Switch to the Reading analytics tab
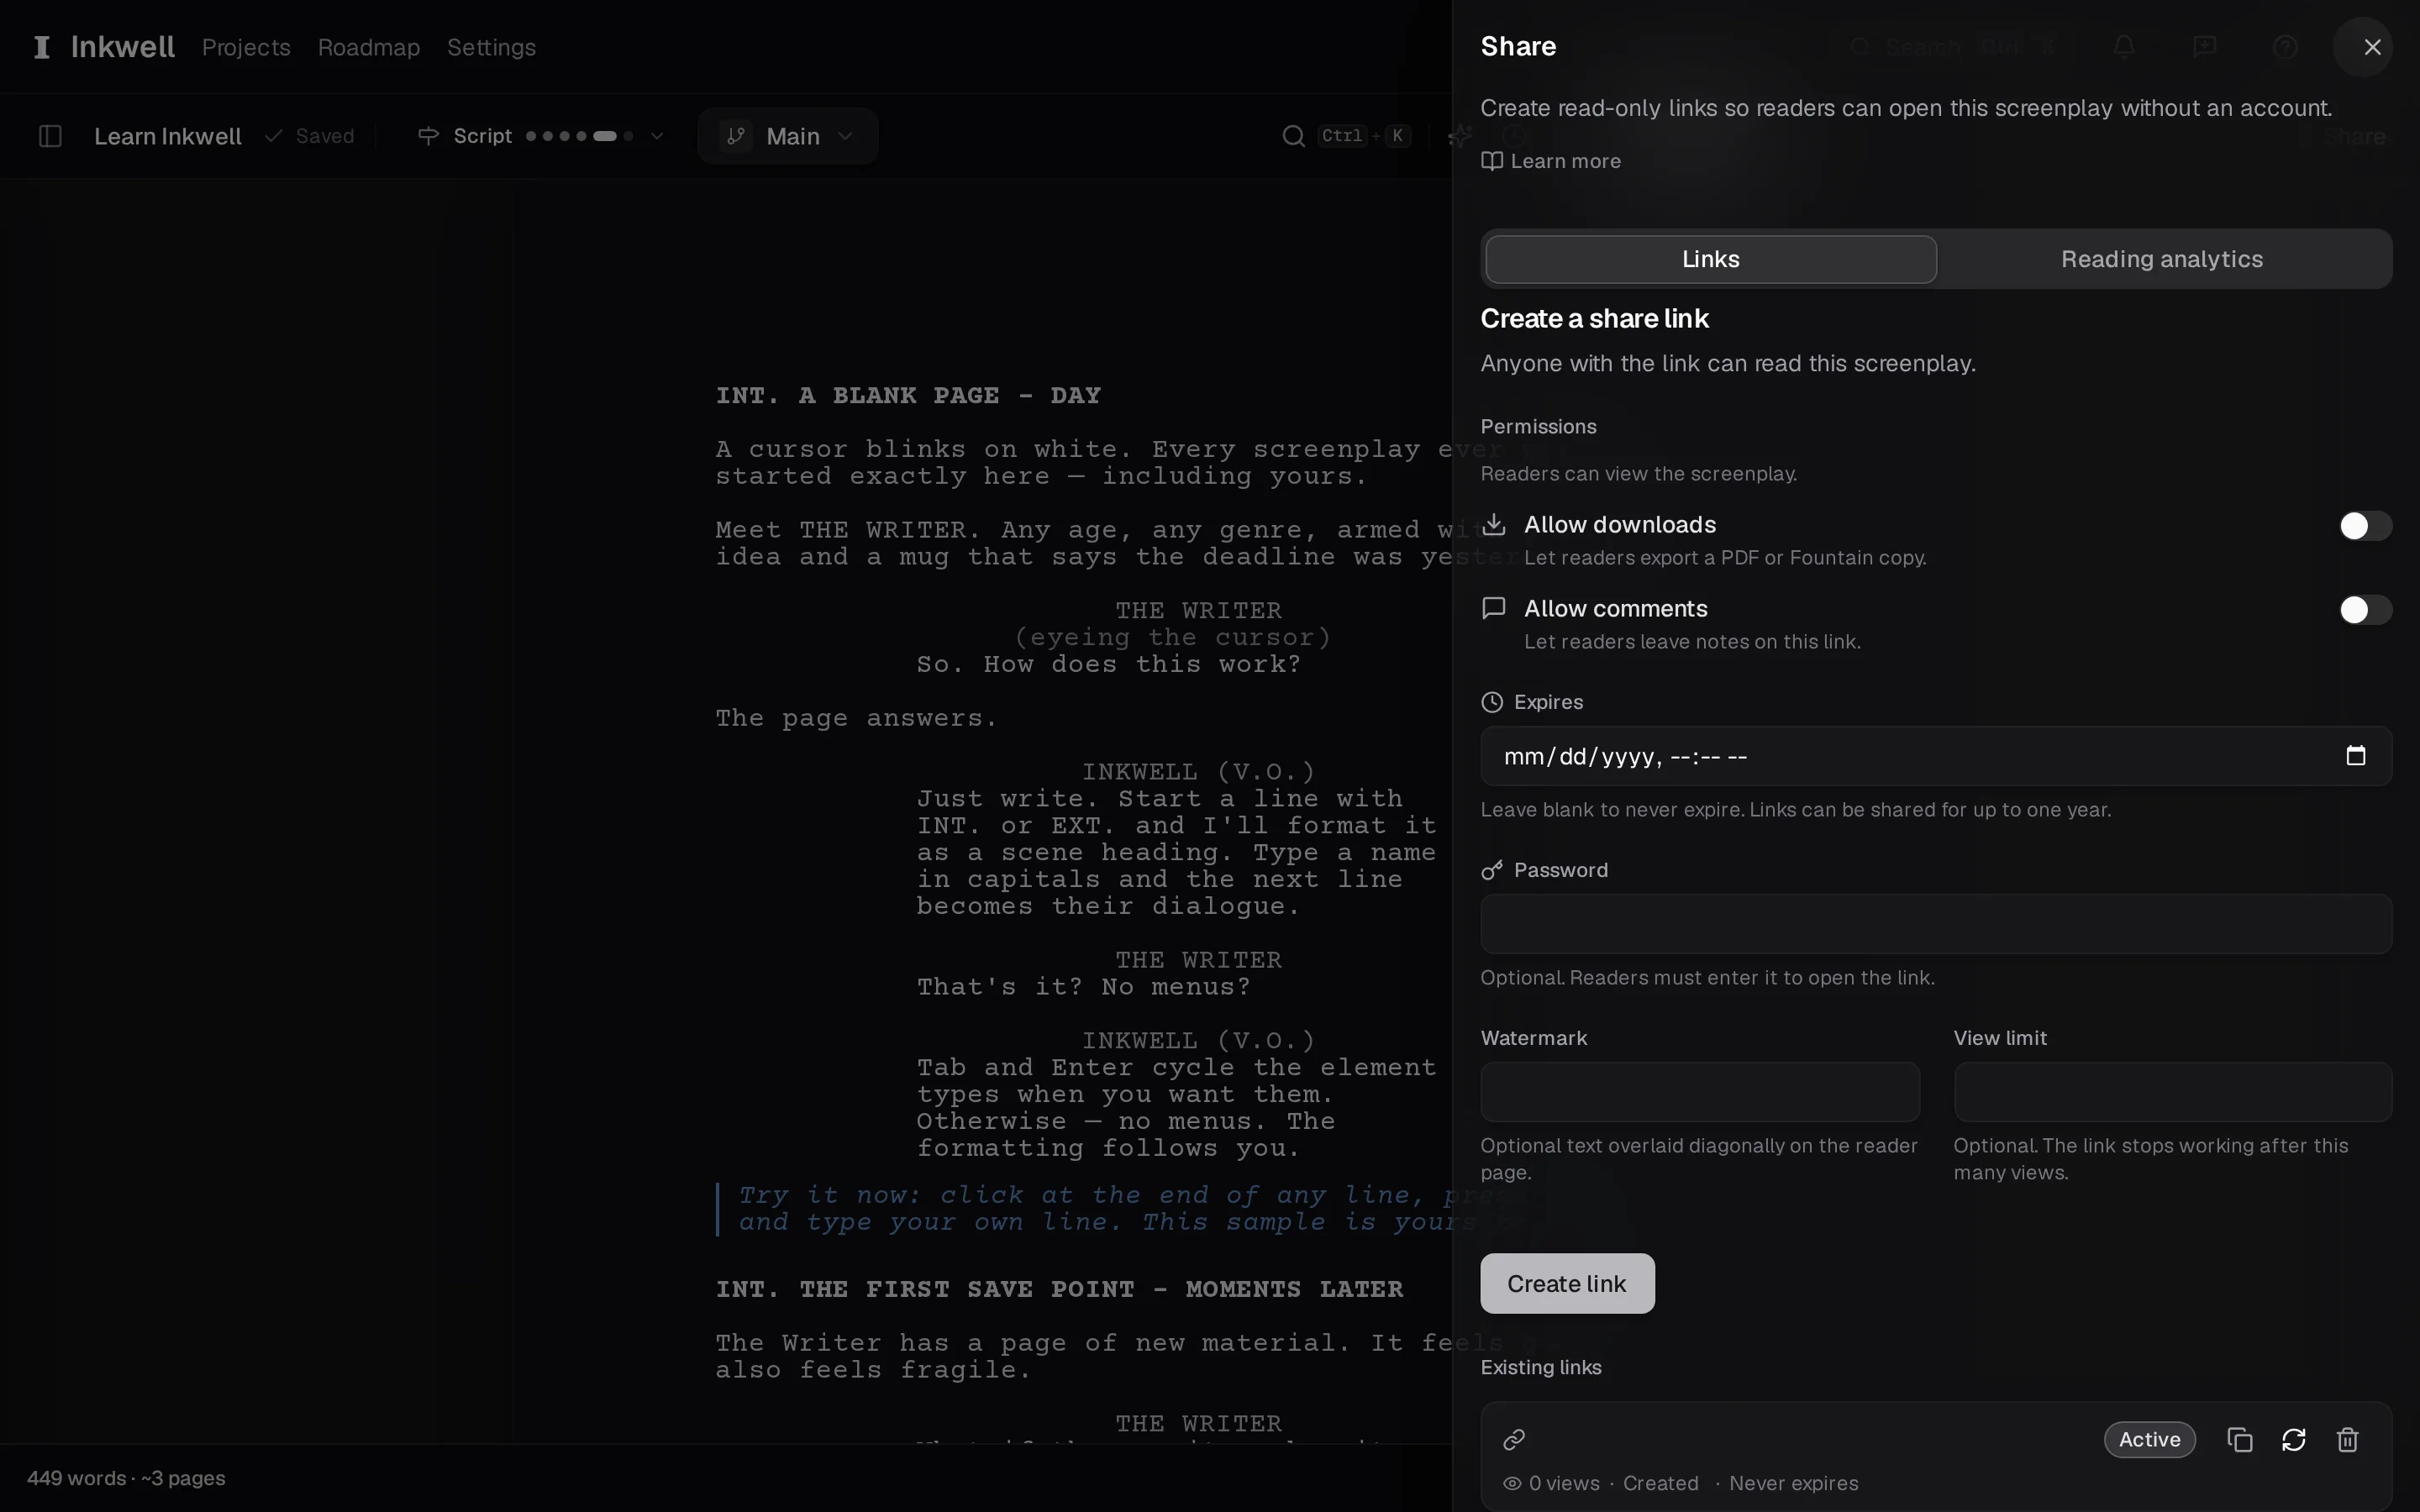 pyautogui.click(x=2162, y=259)
